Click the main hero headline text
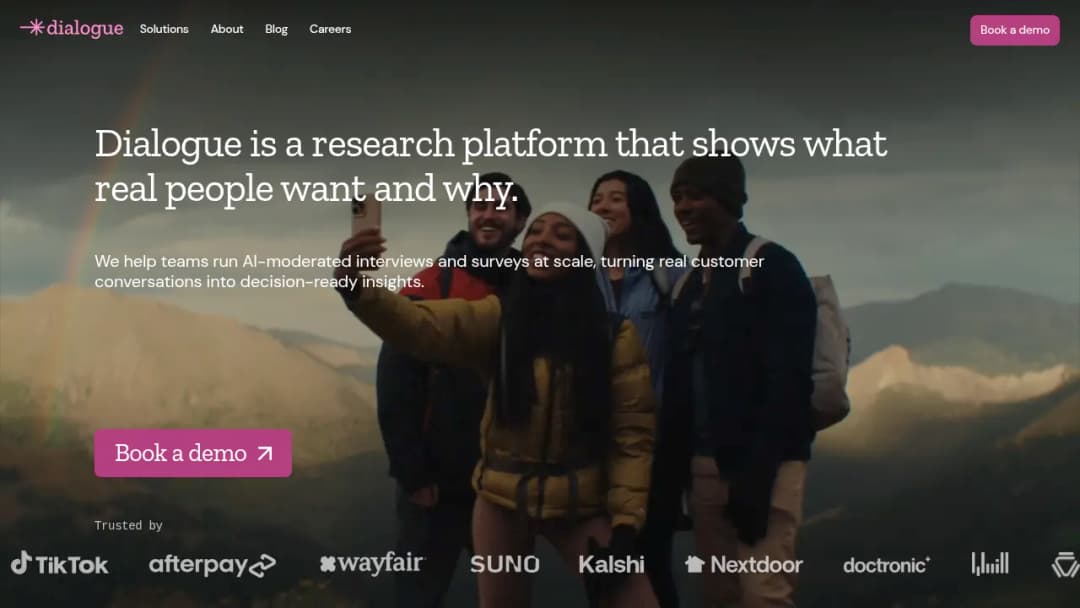 [490, 166]
